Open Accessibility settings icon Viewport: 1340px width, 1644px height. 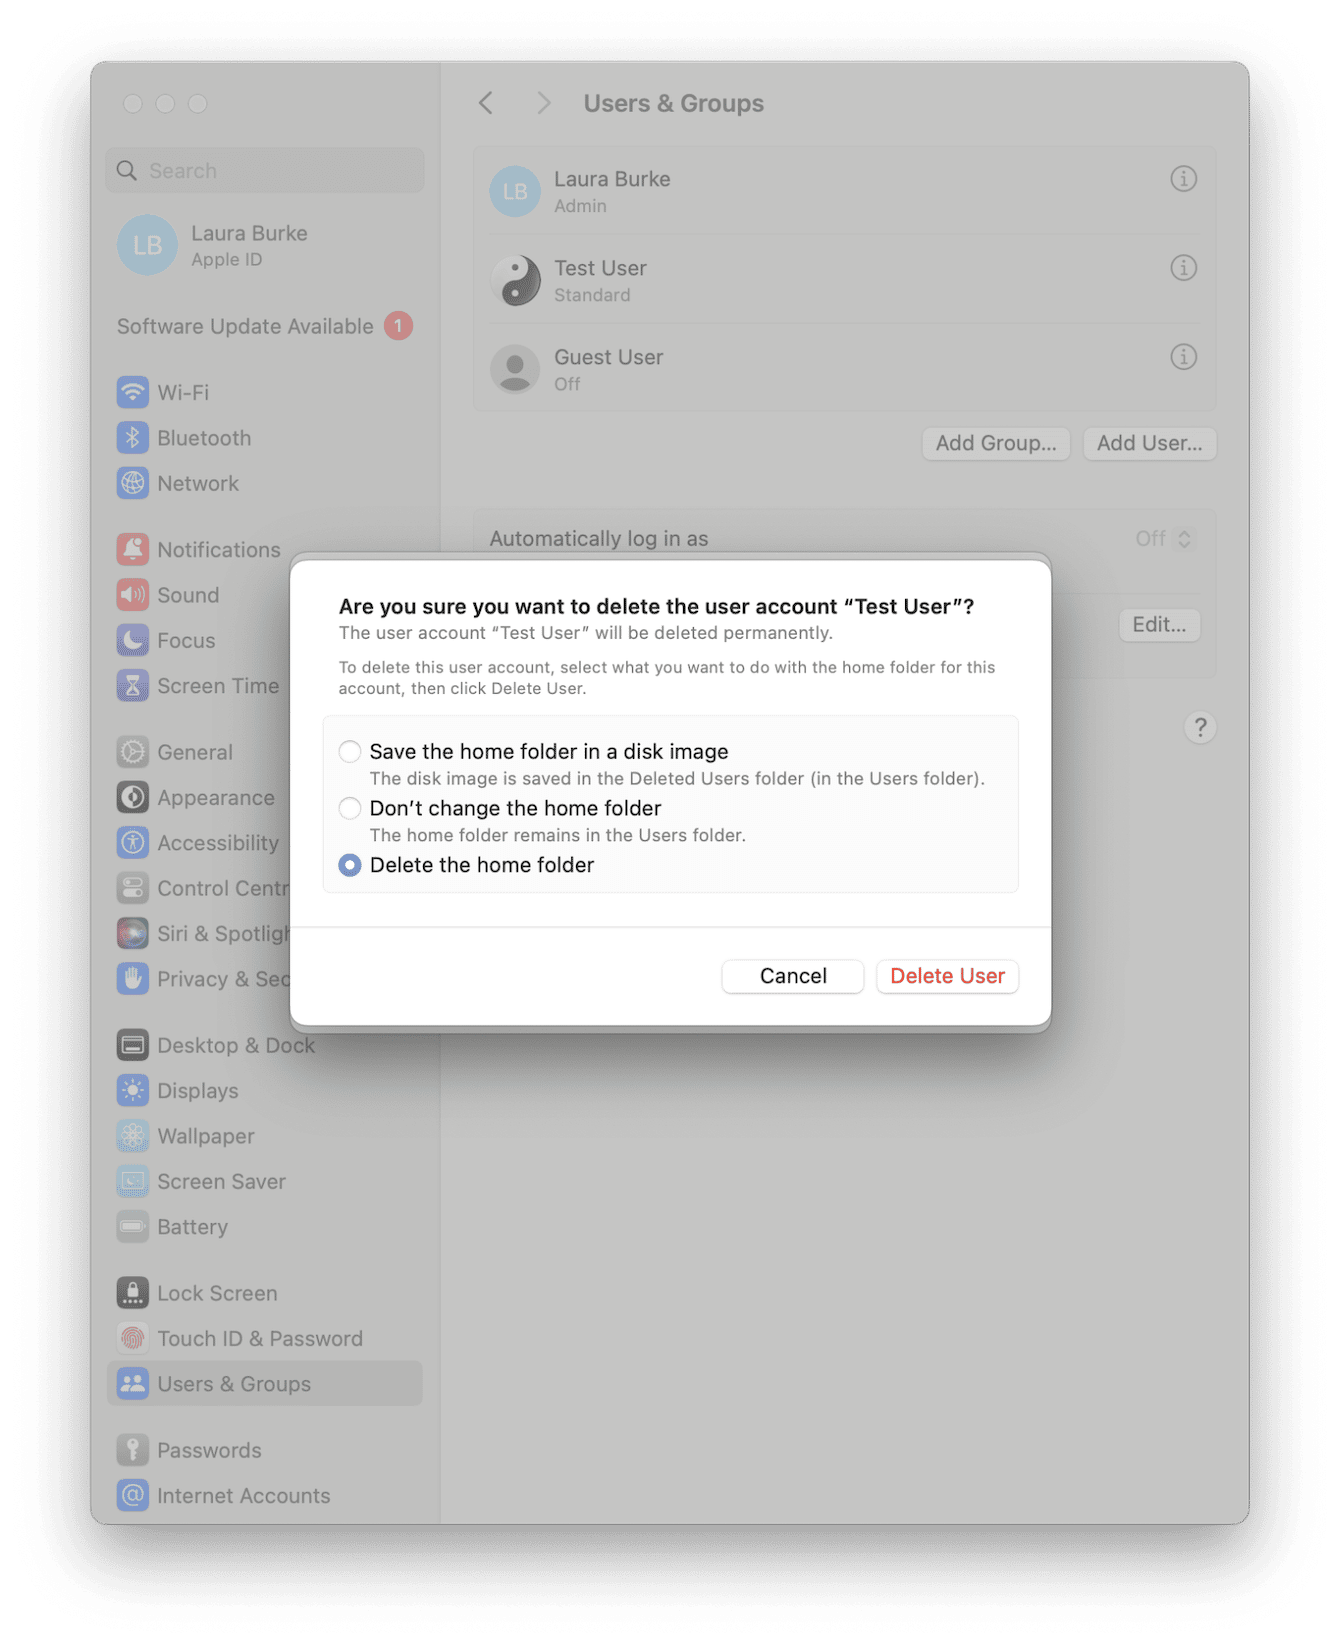click(x=133, y=843)
